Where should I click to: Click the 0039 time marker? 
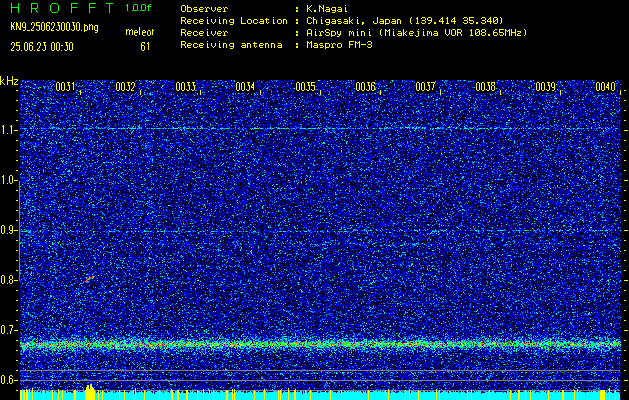(x=546, y=87)
